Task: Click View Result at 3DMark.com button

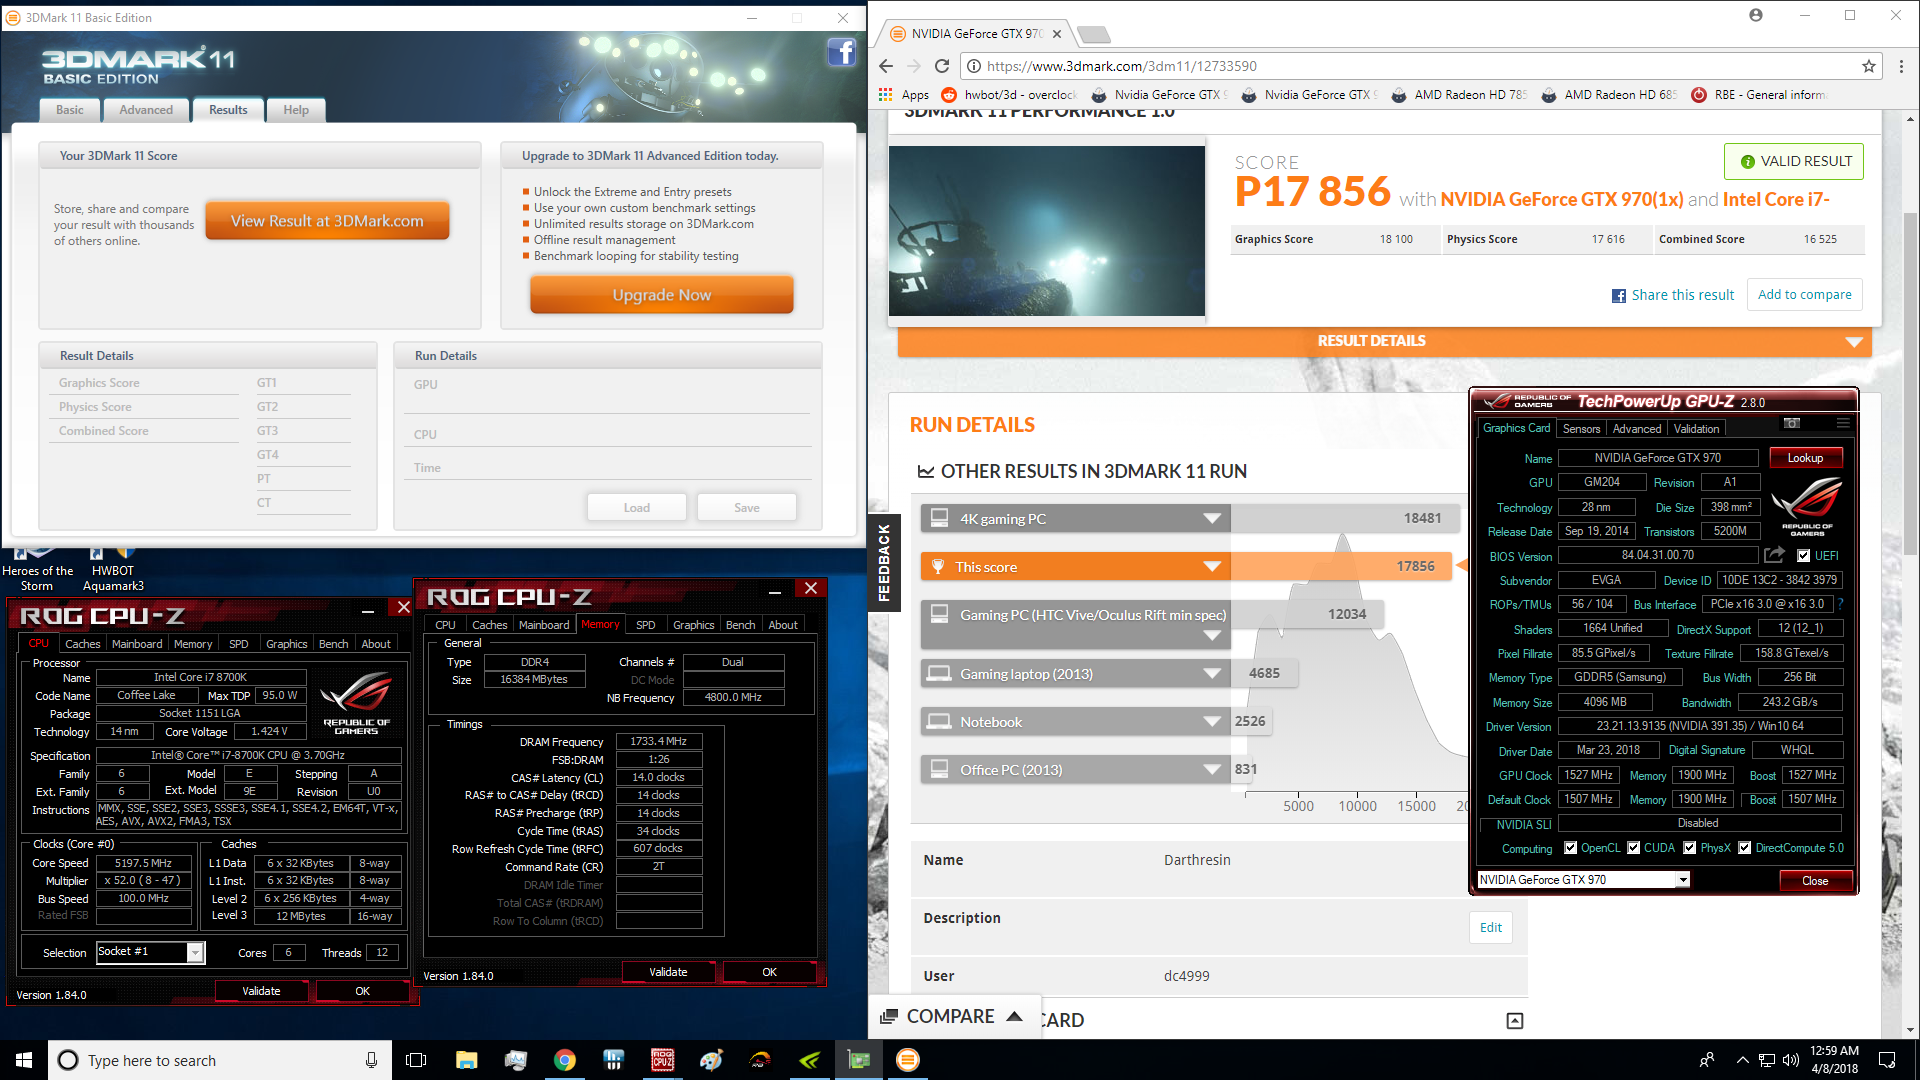Action: (327, 221)
